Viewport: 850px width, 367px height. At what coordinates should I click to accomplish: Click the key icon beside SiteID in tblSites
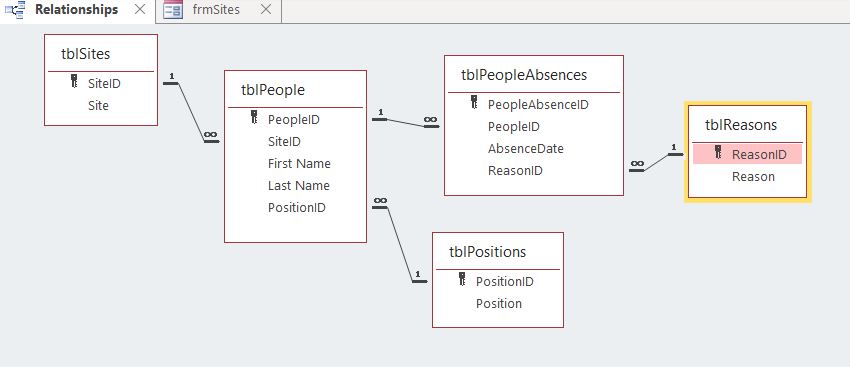(x=74, y=81)
